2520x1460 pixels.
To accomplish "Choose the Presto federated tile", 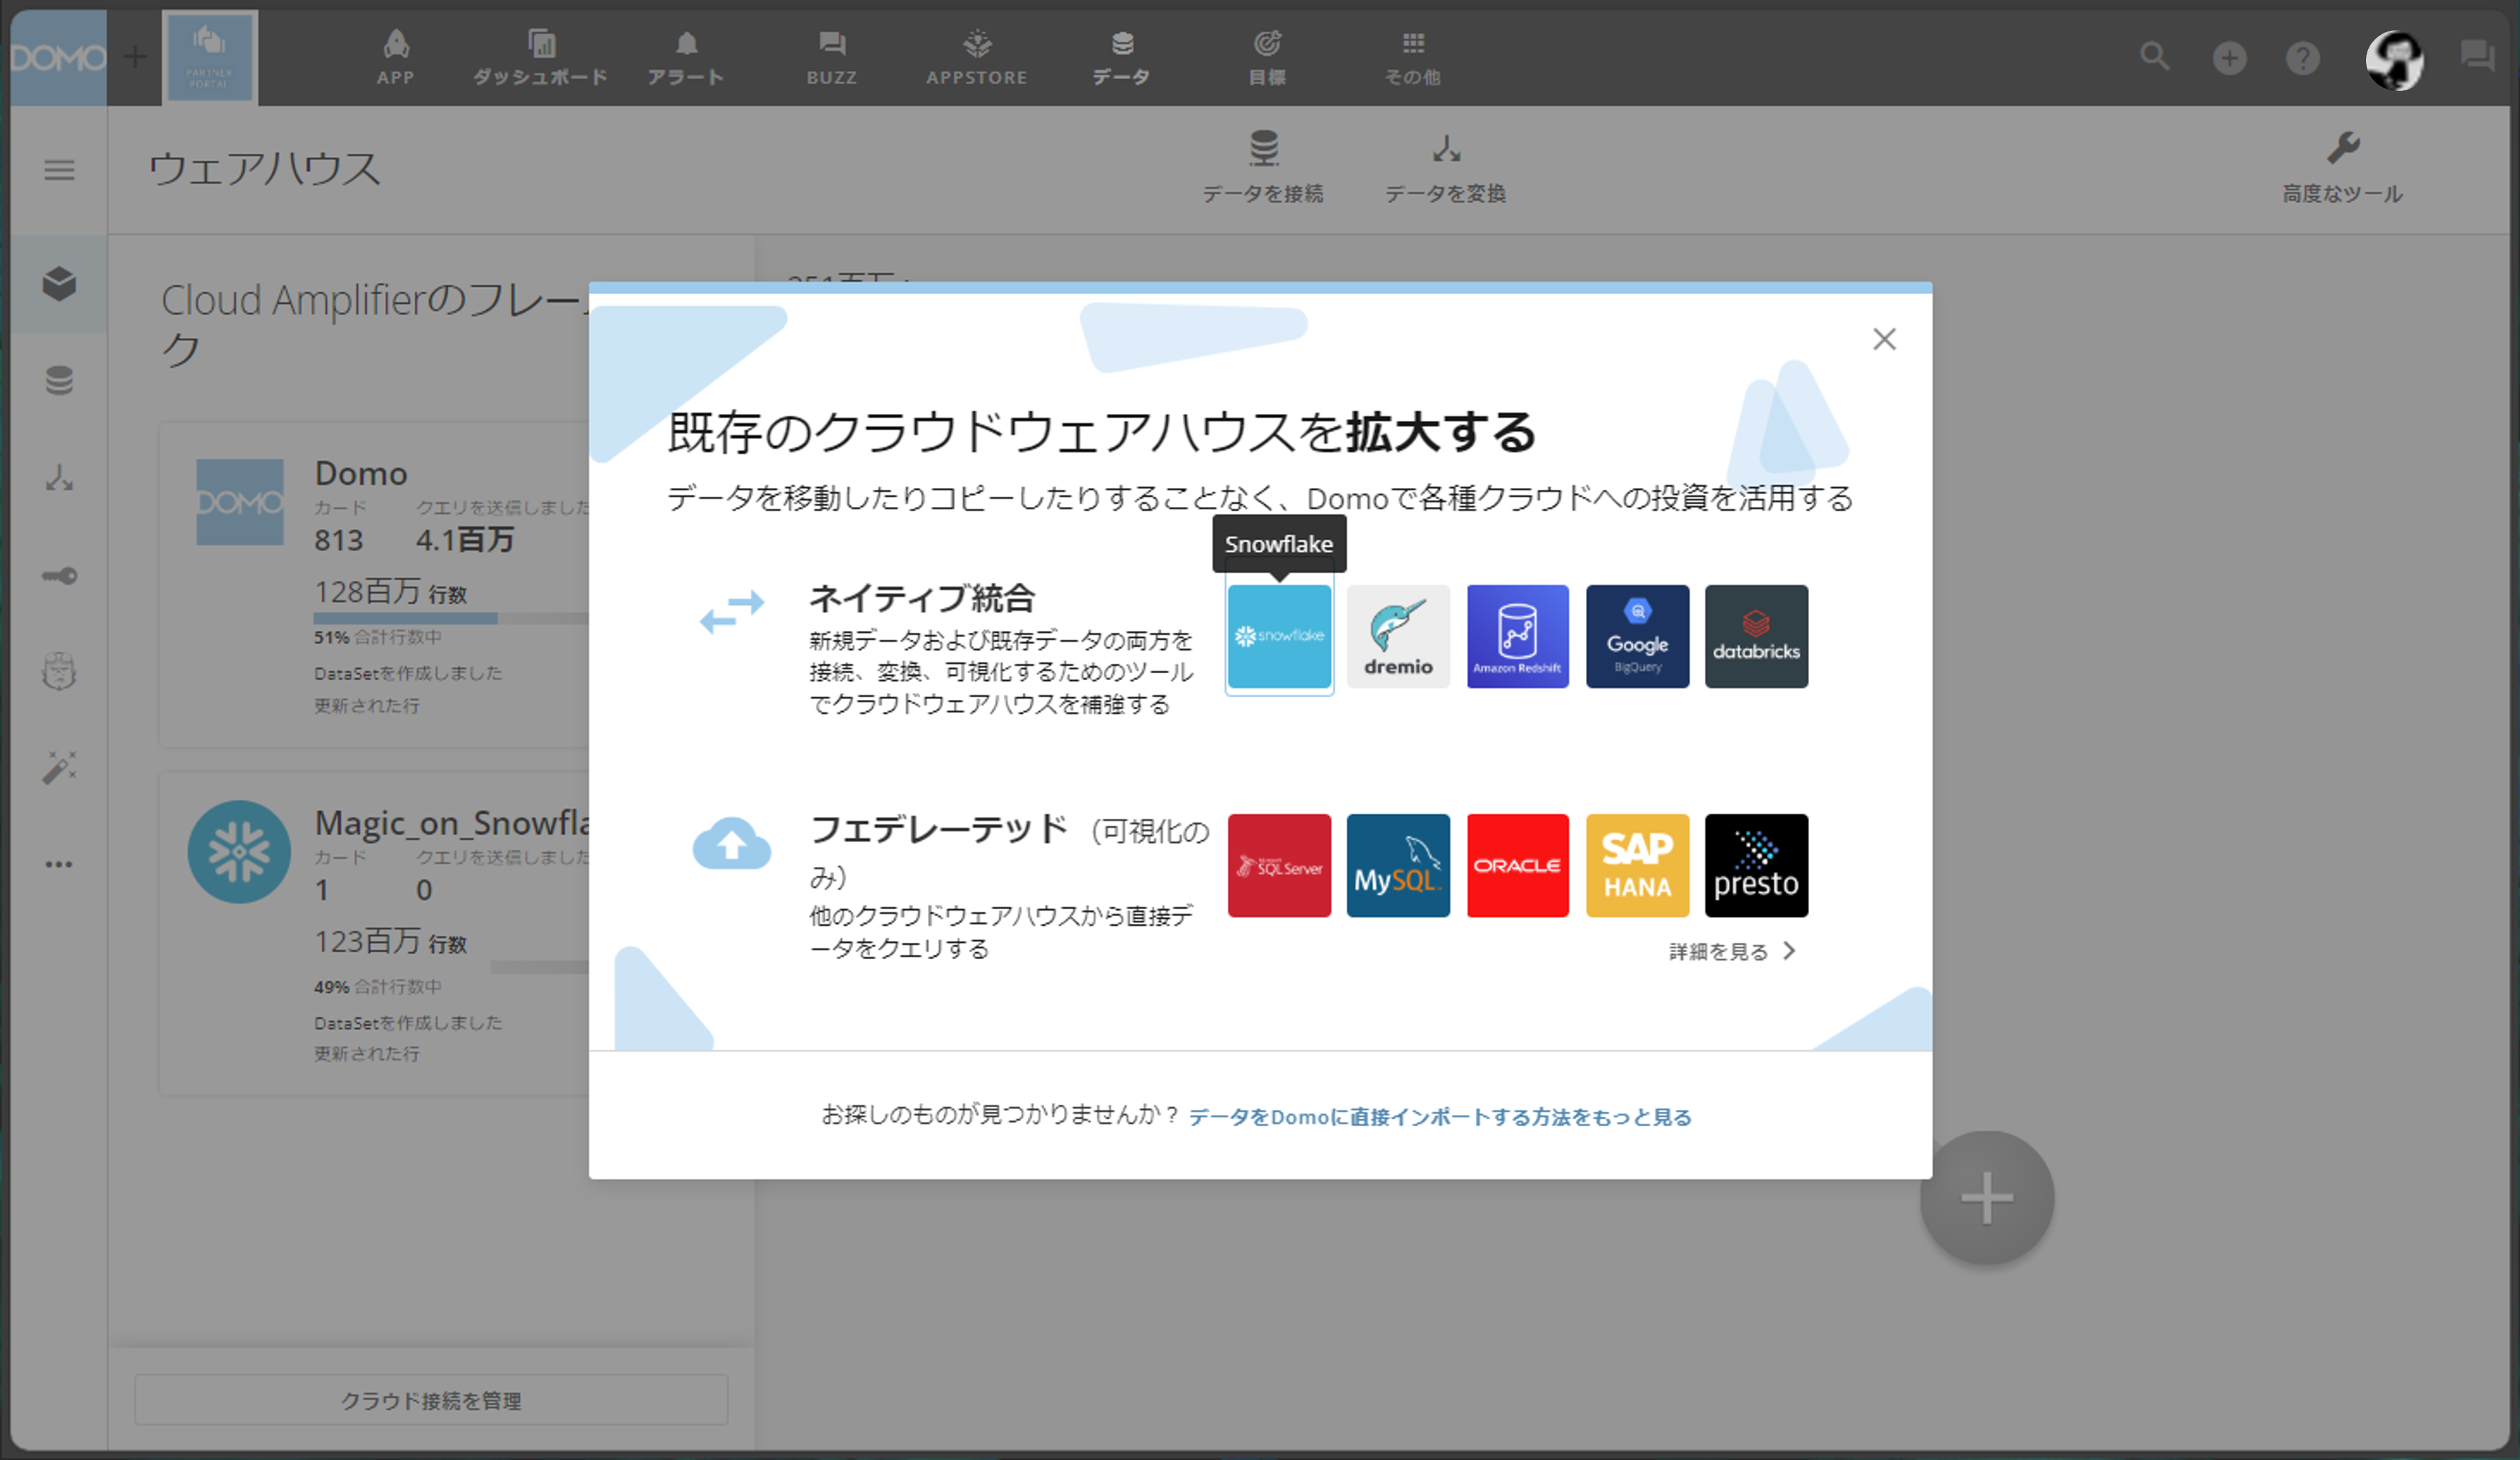I will pos(1756,865).
